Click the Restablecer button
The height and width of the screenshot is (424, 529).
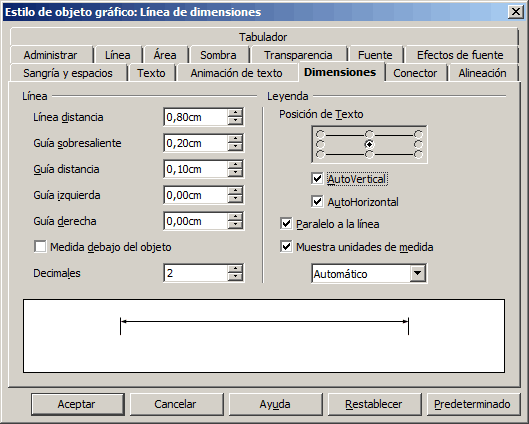(374, 404)
